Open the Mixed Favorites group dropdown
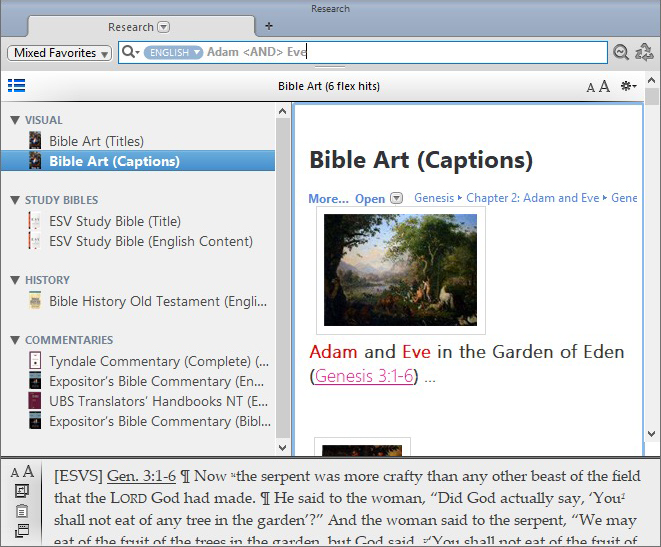Viewport: 661px width, 547px height. click(59, 53)
